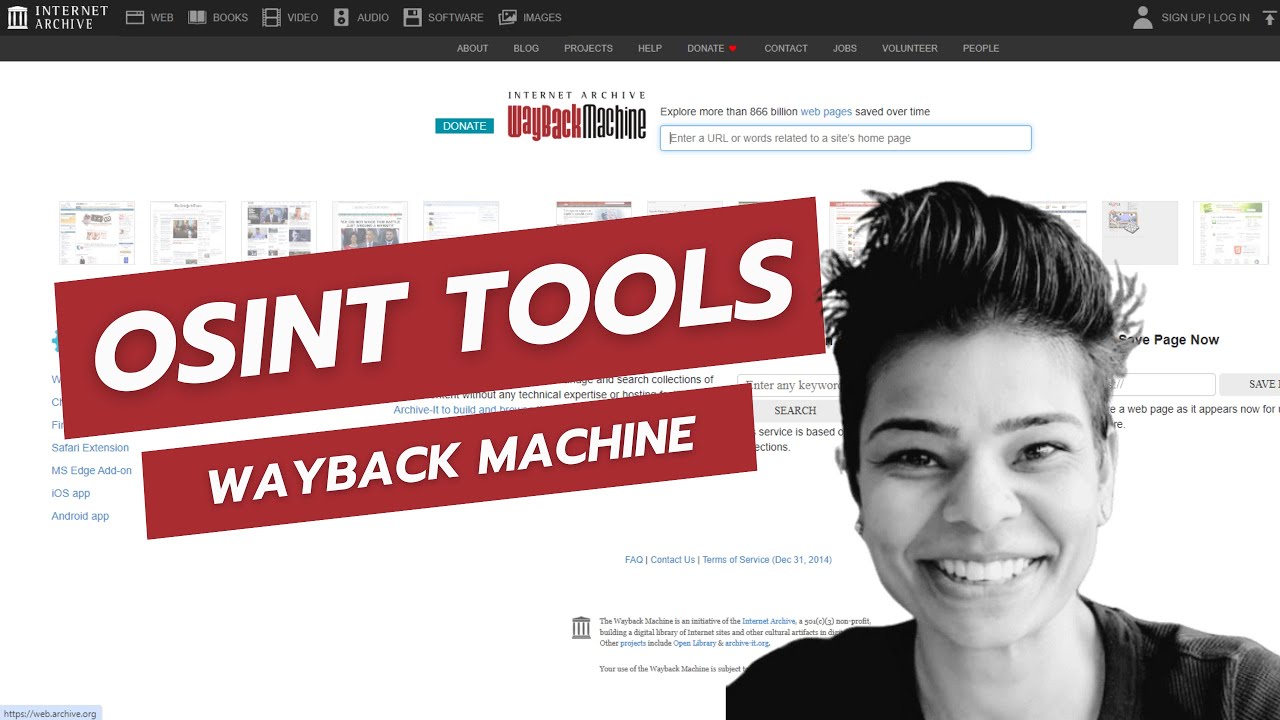Viewport: 1280px width, 720px height.
Task: Click the red heart beside Donate
Action: (x=732, y=48)
